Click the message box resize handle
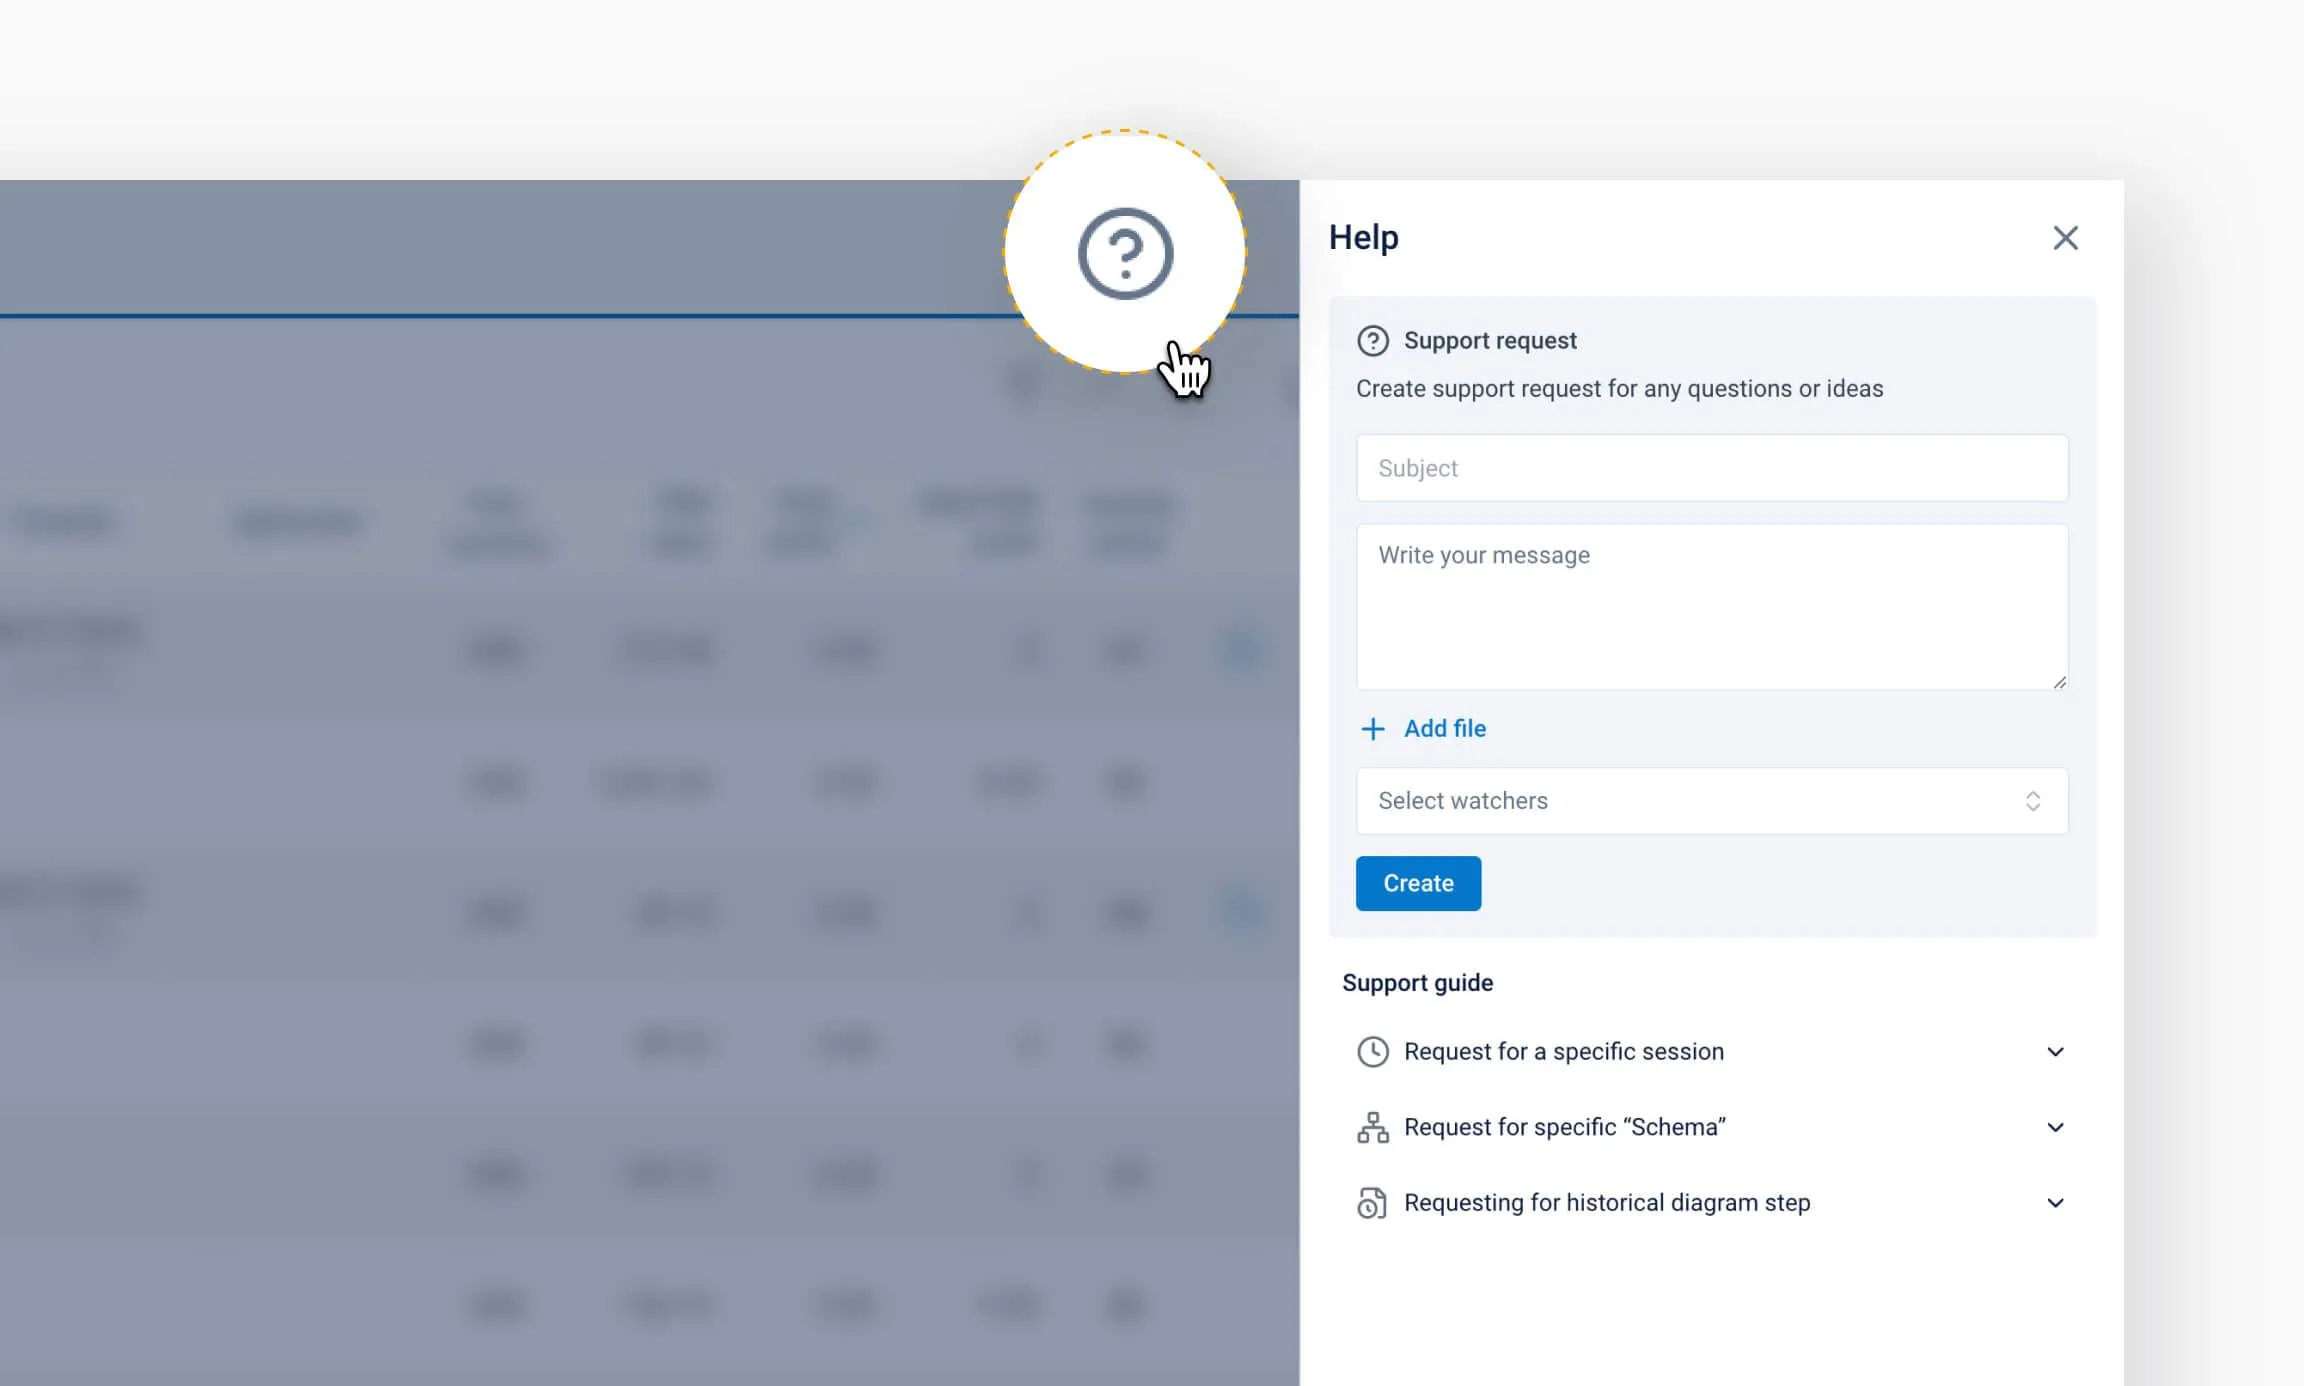The width and height of the screenshot is (2304, 1386). (x=2059, y=682)
